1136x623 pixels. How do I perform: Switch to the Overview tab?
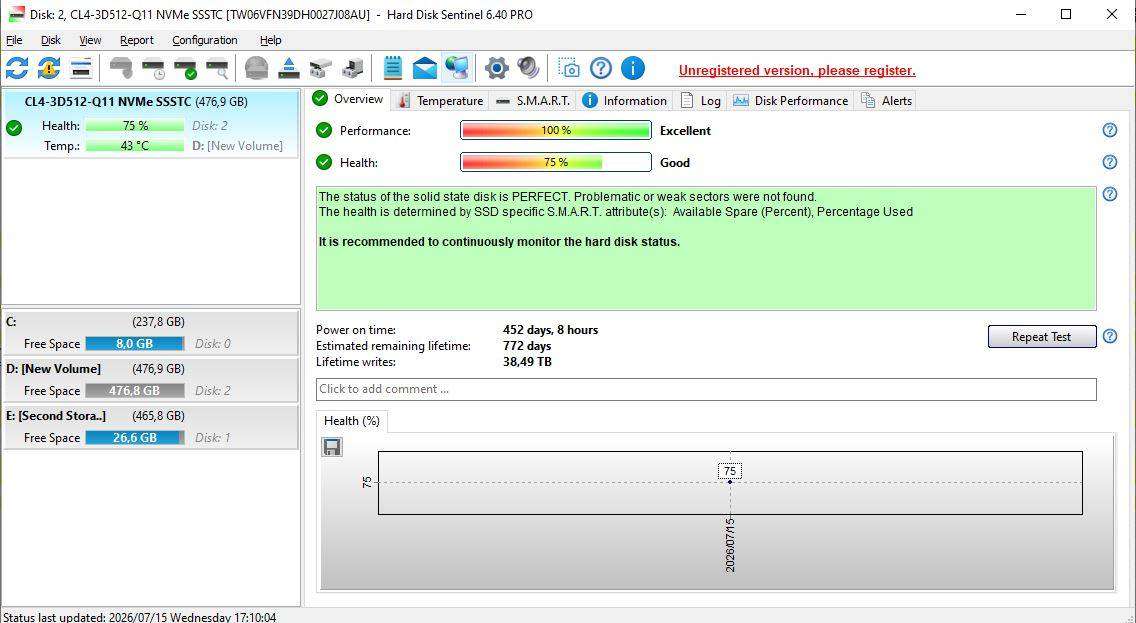(348, 99)
